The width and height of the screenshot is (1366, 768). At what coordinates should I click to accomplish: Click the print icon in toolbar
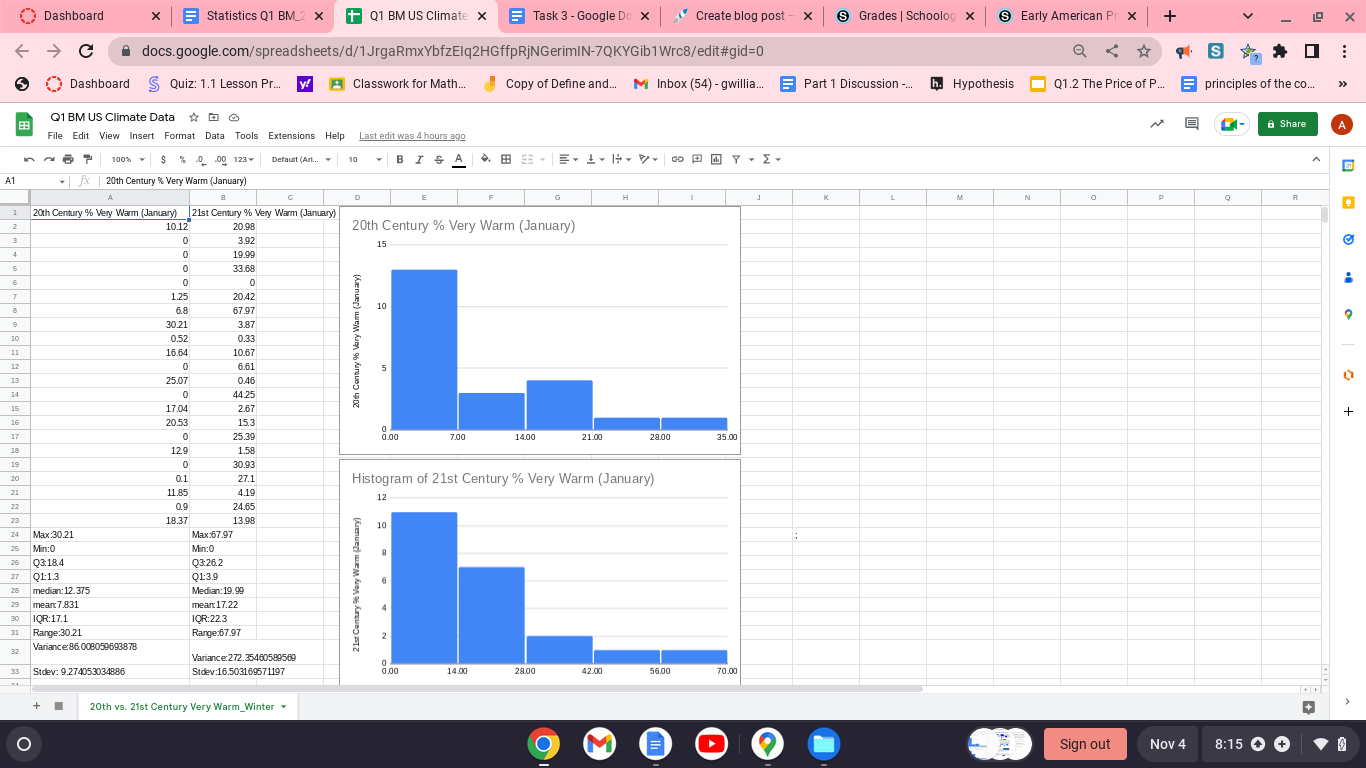pyautogui.click(x=68, y=159)
